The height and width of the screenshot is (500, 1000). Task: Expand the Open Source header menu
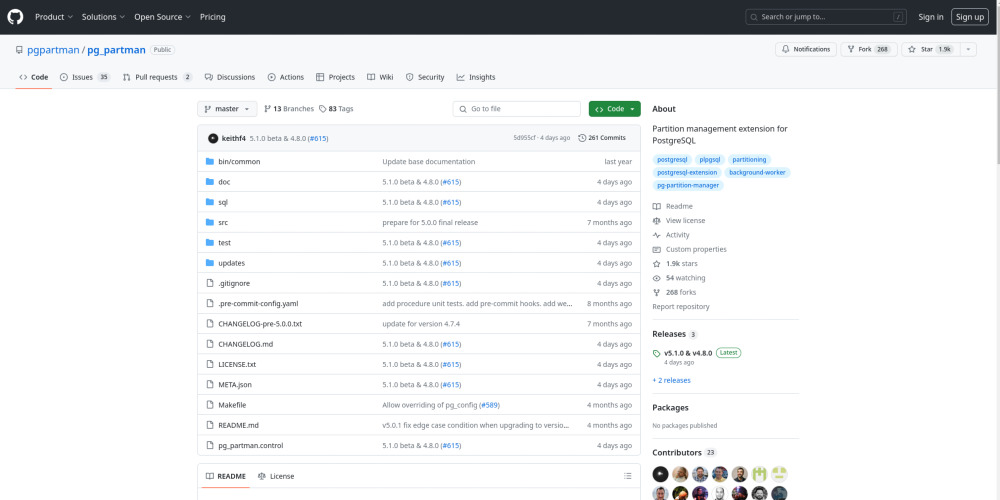tap(162, 17)
